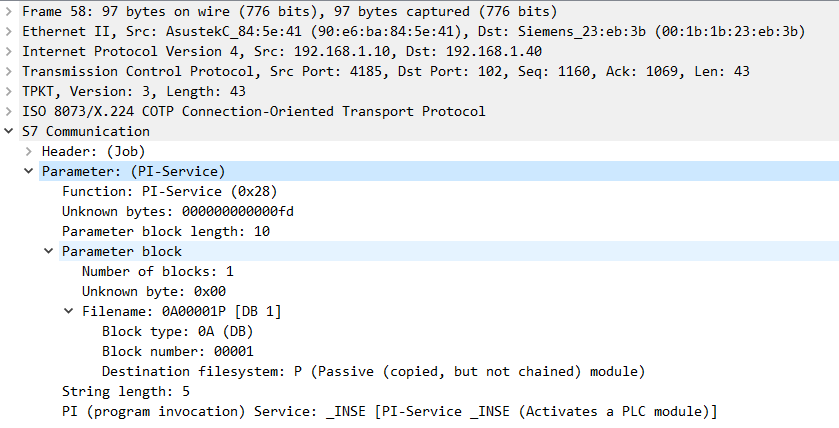Expand the Ethernet II section arrow
The width and height of the screenshot is (839, 428).
pos(9,31)
